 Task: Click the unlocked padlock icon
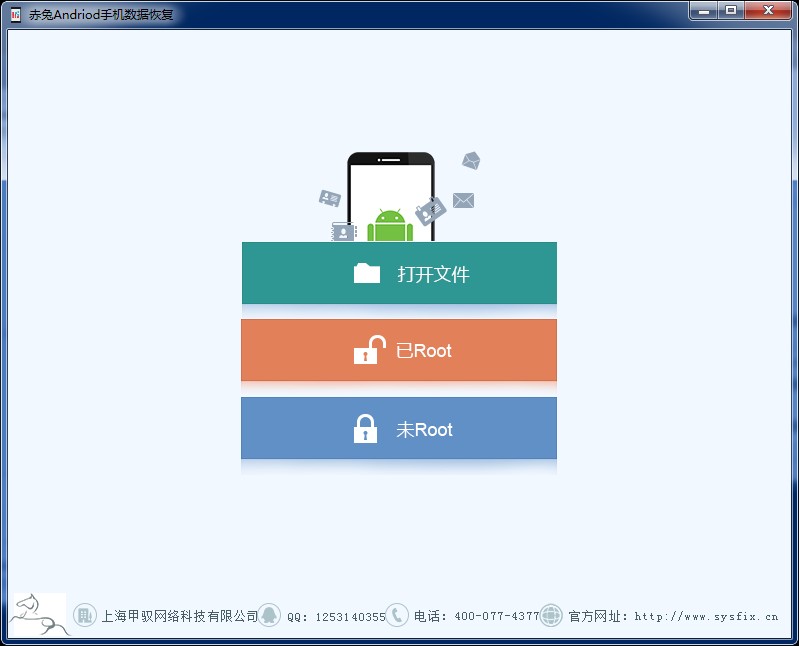pyautogui.click(x=369, y=350)
